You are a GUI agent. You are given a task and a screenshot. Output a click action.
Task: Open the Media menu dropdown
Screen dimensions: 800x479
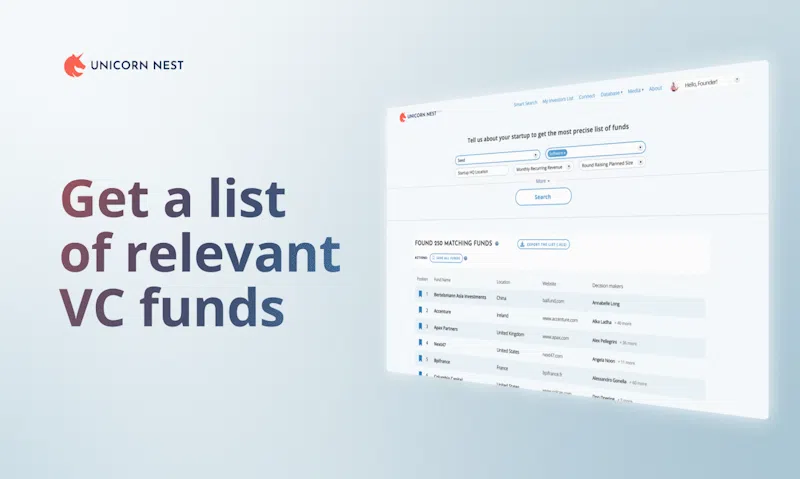tap(635, 90)
